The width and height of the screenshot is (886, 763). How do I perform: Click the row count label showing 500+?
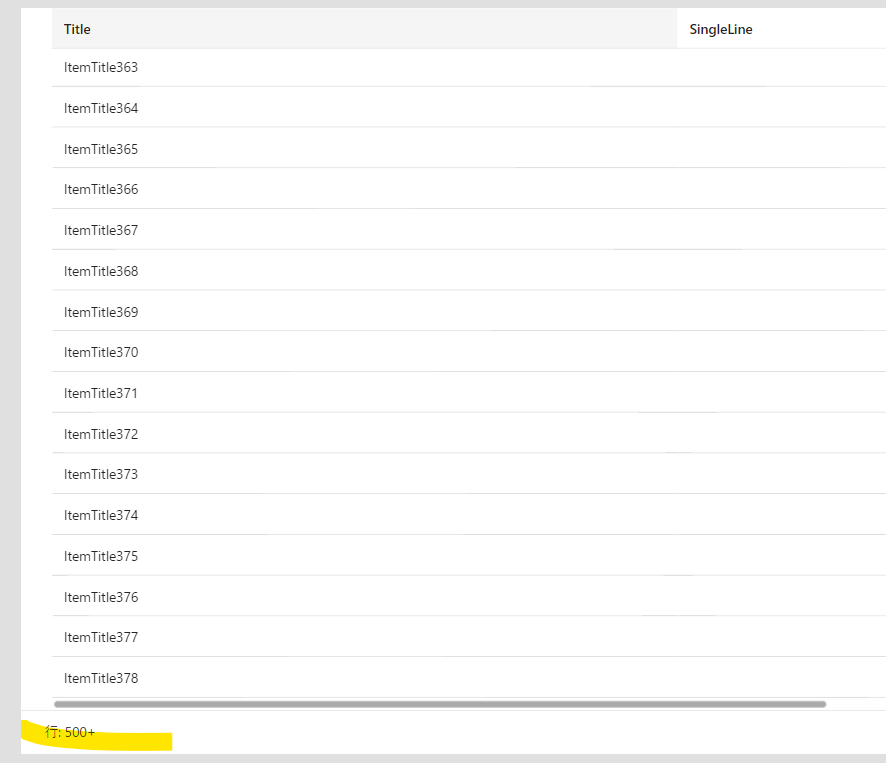(70, 732)
